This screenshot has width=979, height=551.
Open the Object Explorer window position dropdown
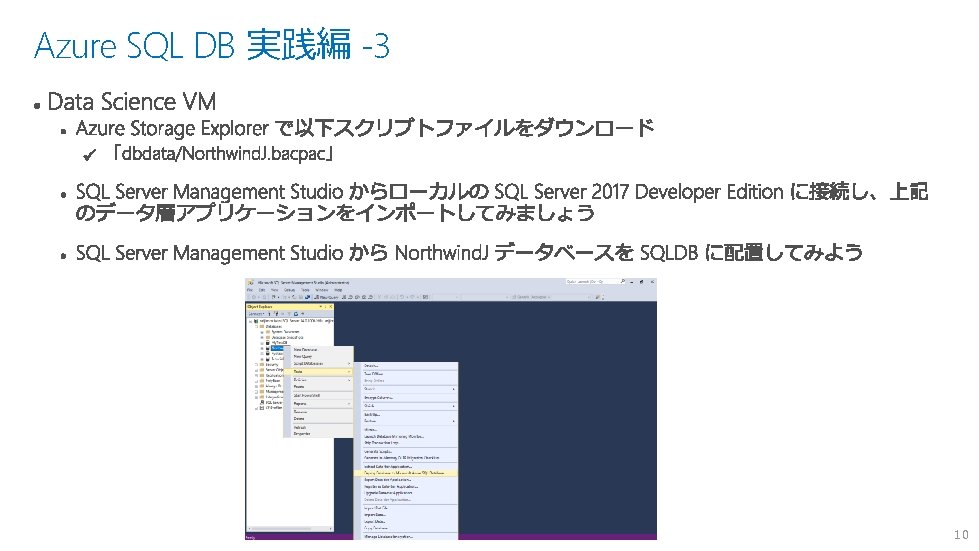321,306
